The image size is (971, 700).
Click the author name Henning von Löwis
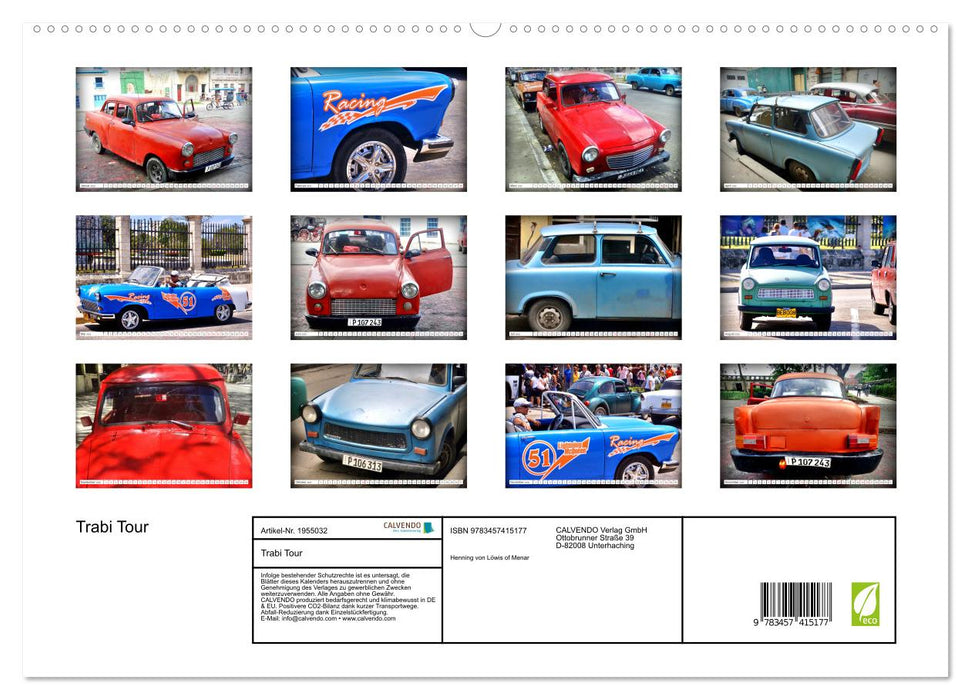490,558
